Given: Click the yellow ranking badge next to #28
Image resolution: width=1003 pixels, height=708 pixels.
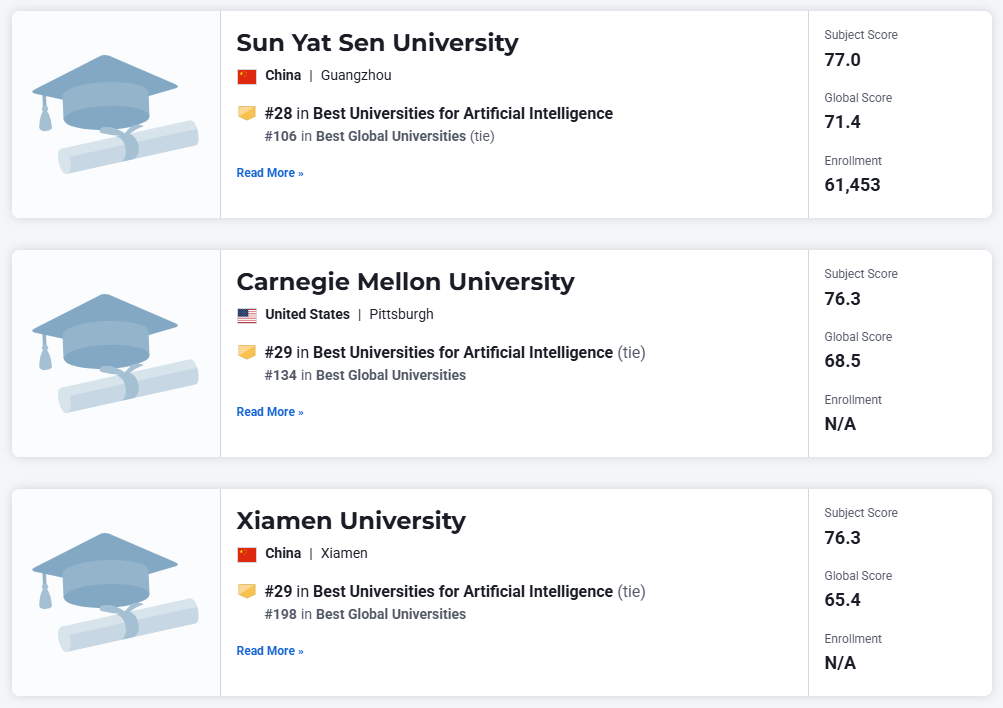Looking at the screenshot, I should 247,113.
